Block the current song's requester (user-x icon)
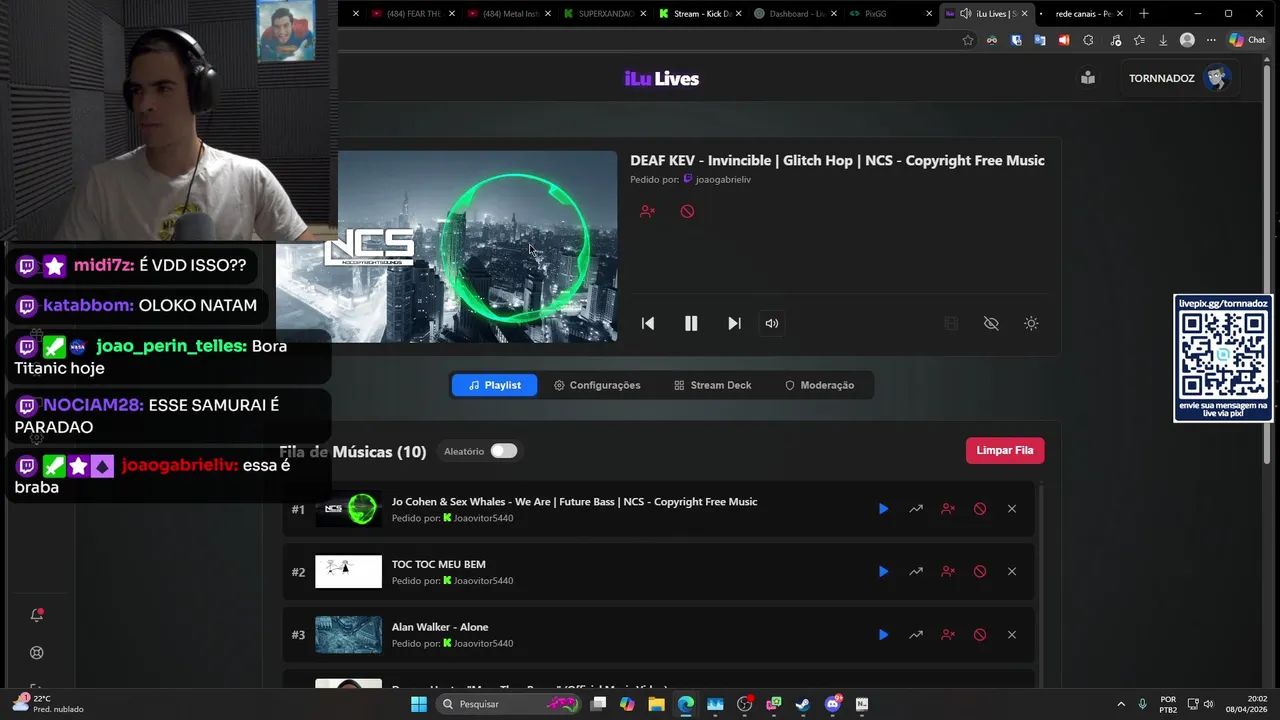Screen dimensions: 1280x720 [x=647, y=211]
